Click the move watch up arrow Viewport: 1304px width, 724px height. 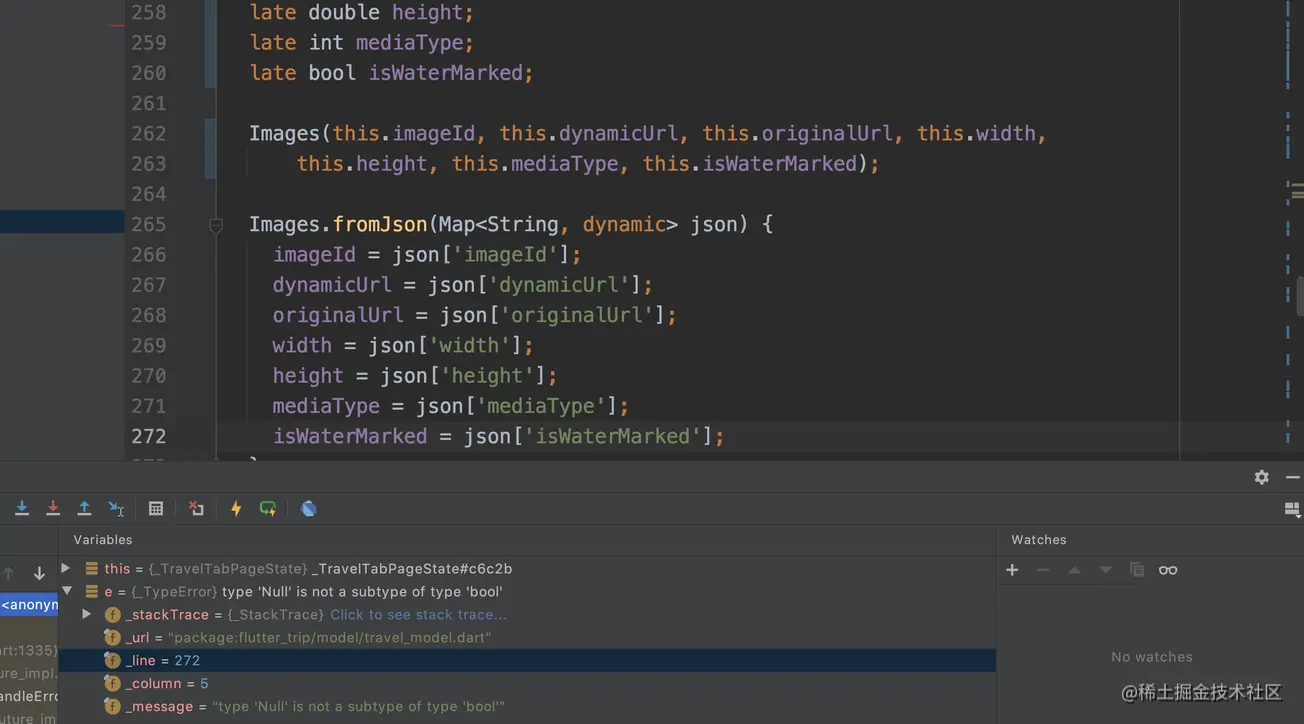pyautogui.click(x=1074, y=570)
